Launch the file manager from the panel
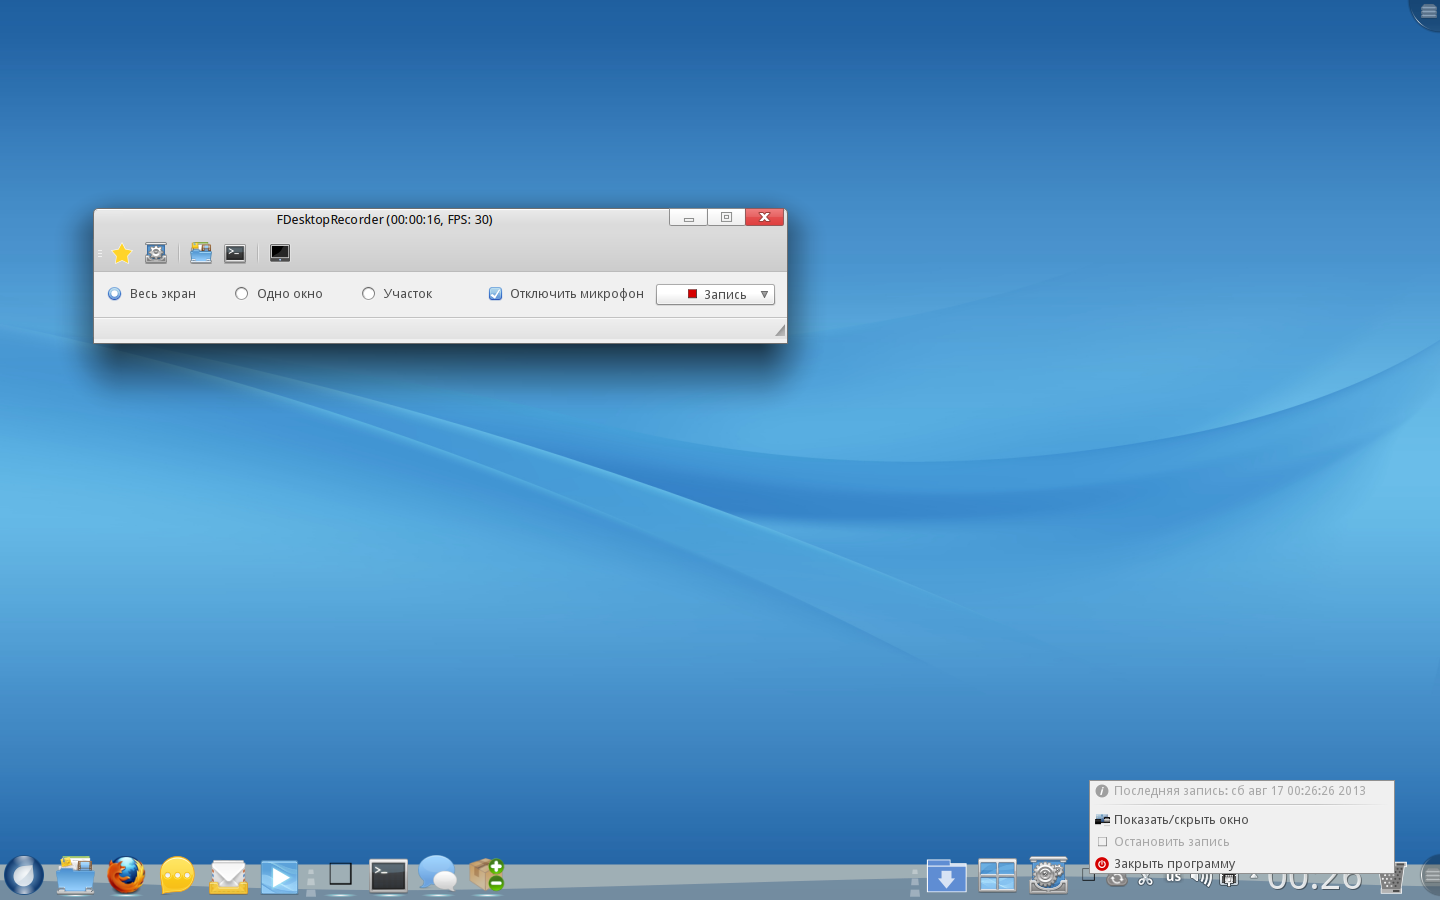 pos(75,876)
